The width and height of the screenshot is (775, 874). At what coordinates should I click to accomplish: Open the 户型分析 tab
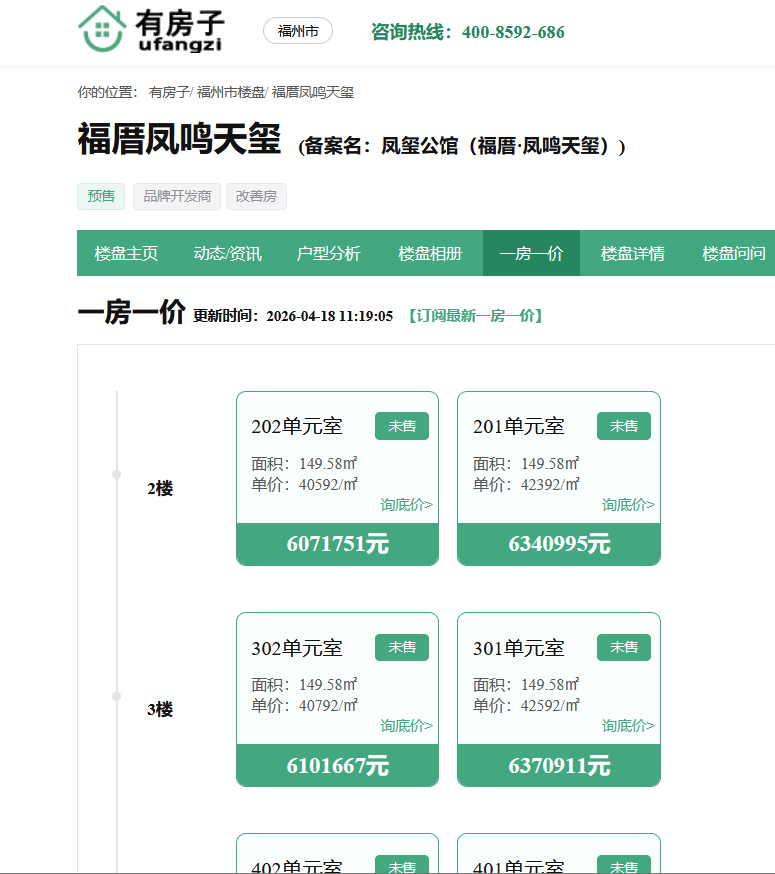(x=328, y=253)
